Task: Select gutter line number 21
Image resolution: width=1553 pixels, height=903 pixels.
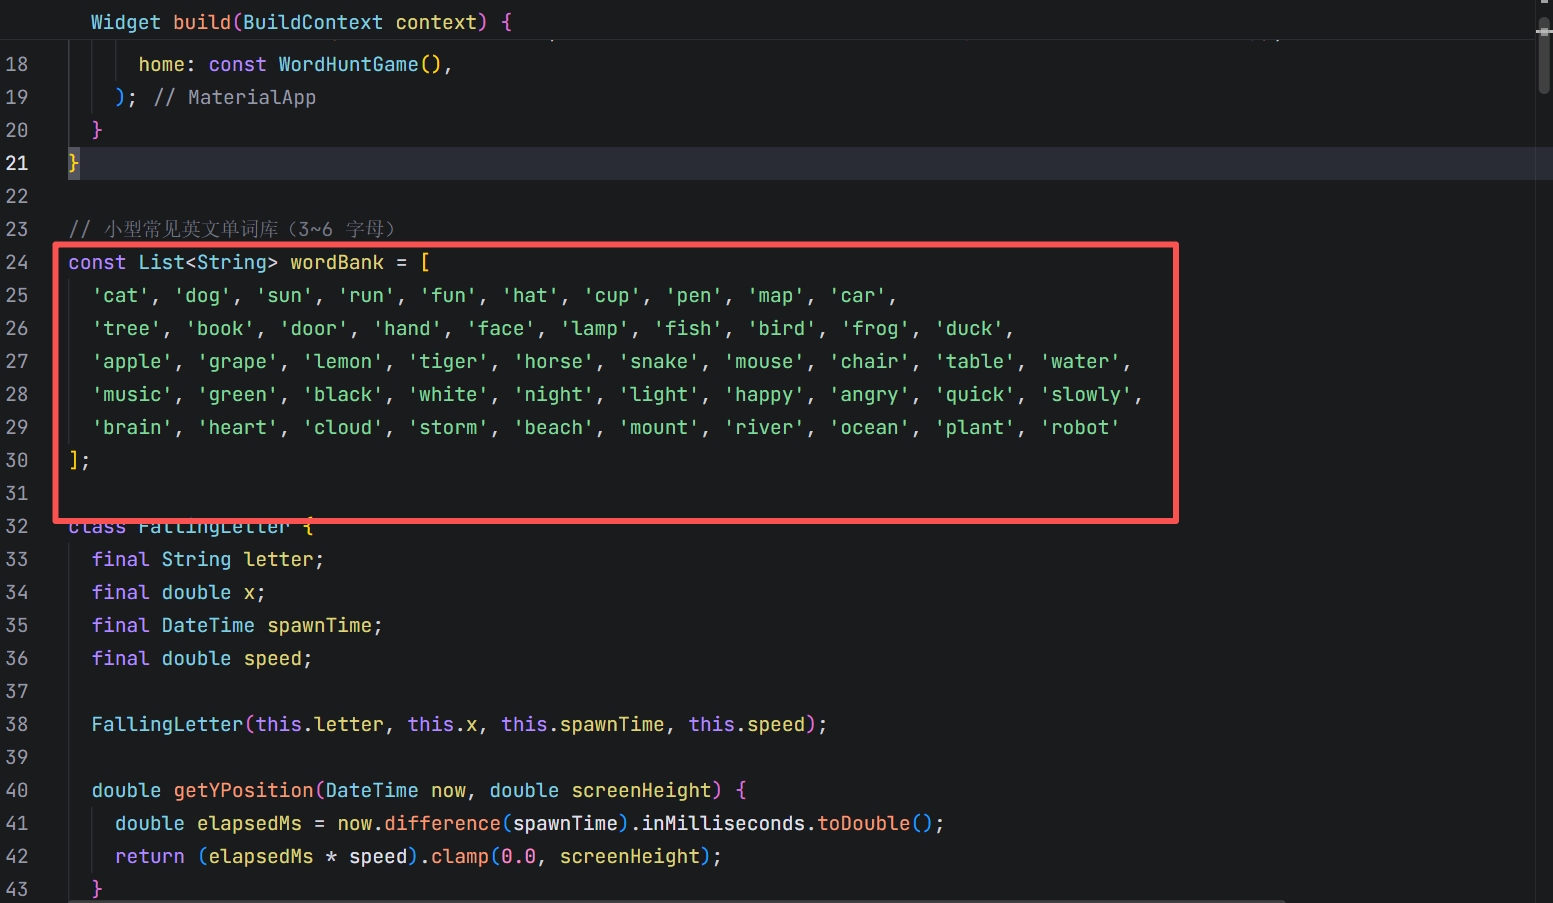Action: coord(17,163)
